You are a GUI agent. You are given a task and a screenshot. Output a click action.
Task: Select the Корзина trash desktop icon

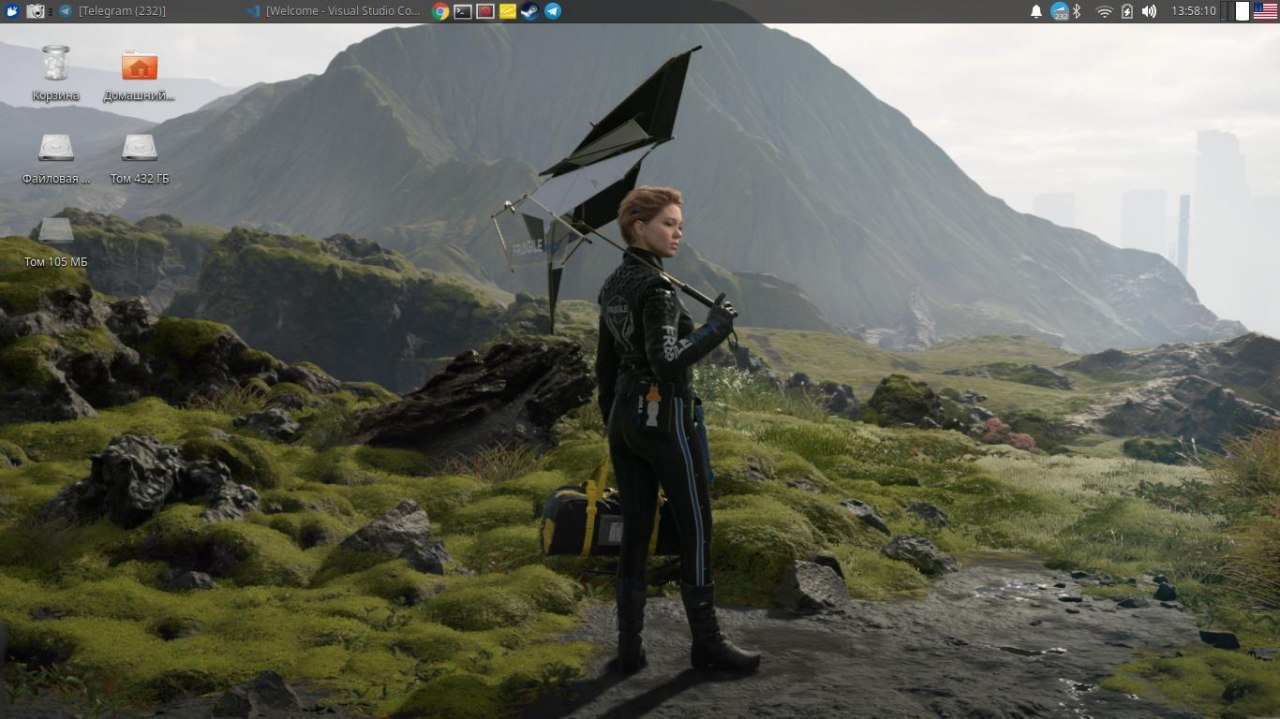coord(56,74)
